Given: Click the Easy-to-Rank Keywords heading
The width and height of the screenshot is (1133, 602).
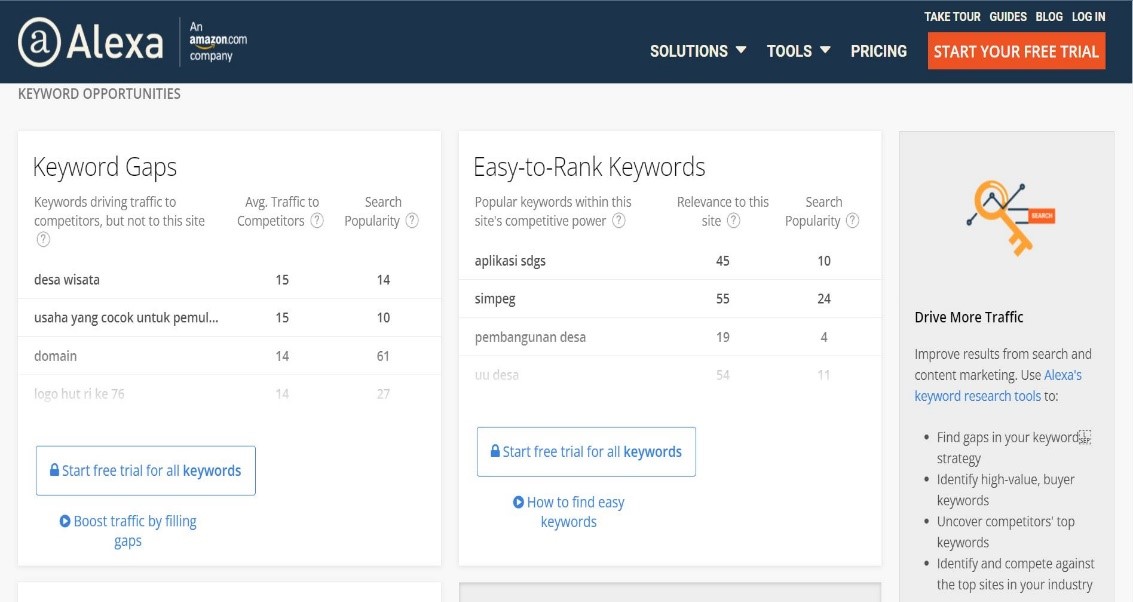Looking at the screenshot, I should coord(589,167).
